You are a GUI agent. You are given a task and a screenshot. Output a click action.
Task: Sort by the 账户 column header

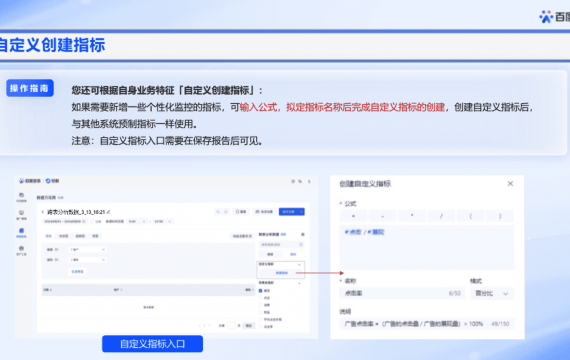click(x=118, y=290)
